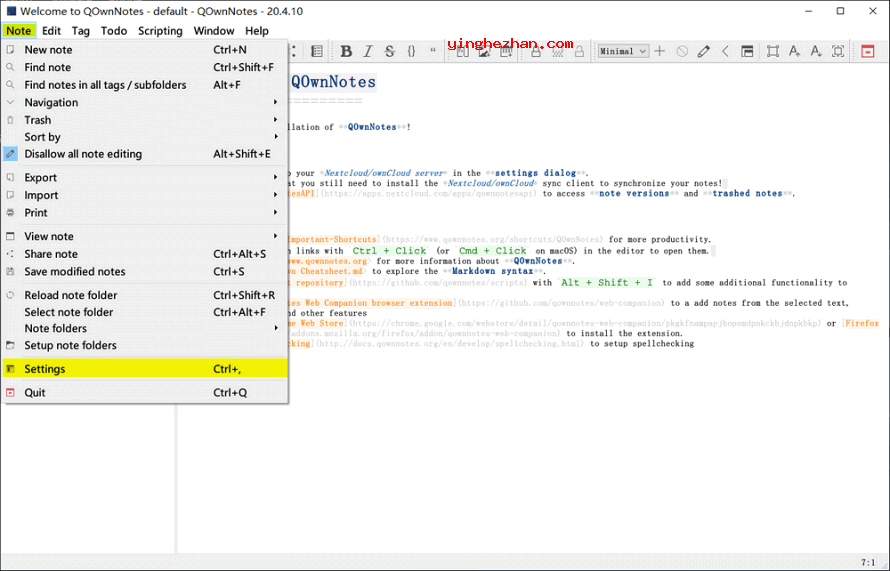
Task: Select Find notes in all tags / subfolders
Action: pos(145,85)
